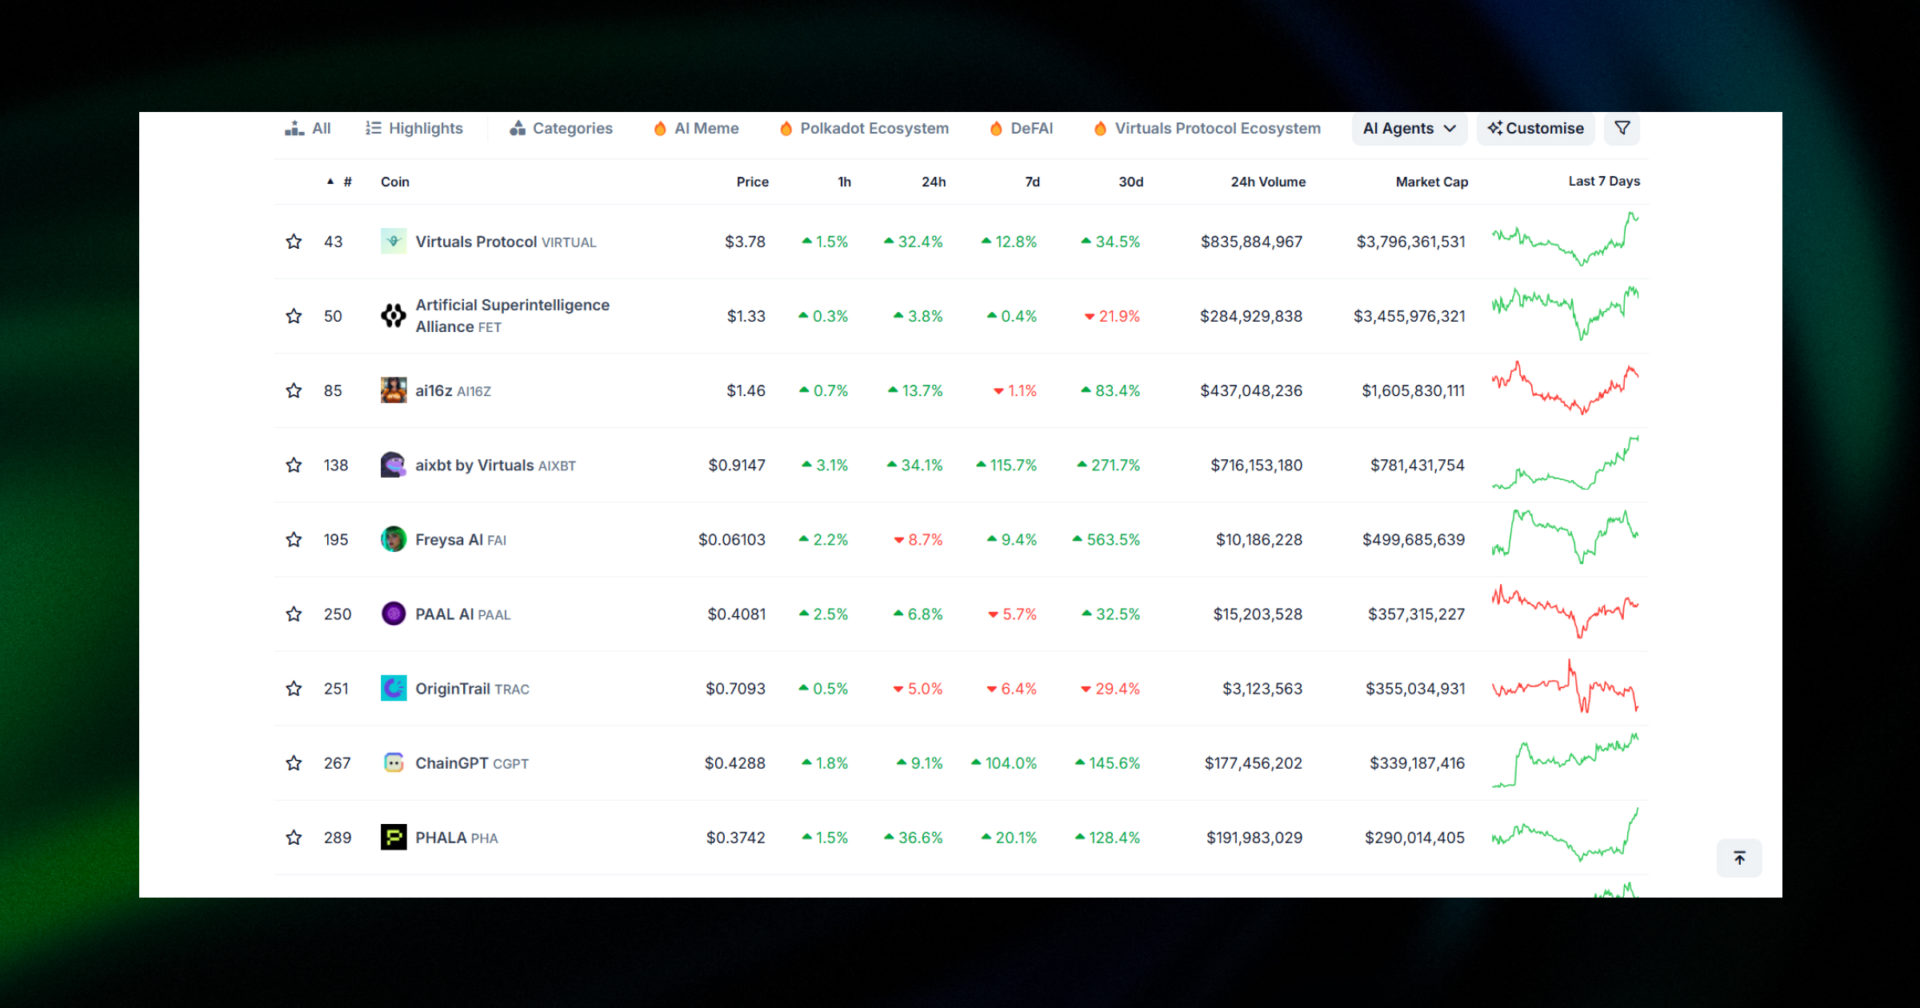Open the Customise options

(1535, 128)
